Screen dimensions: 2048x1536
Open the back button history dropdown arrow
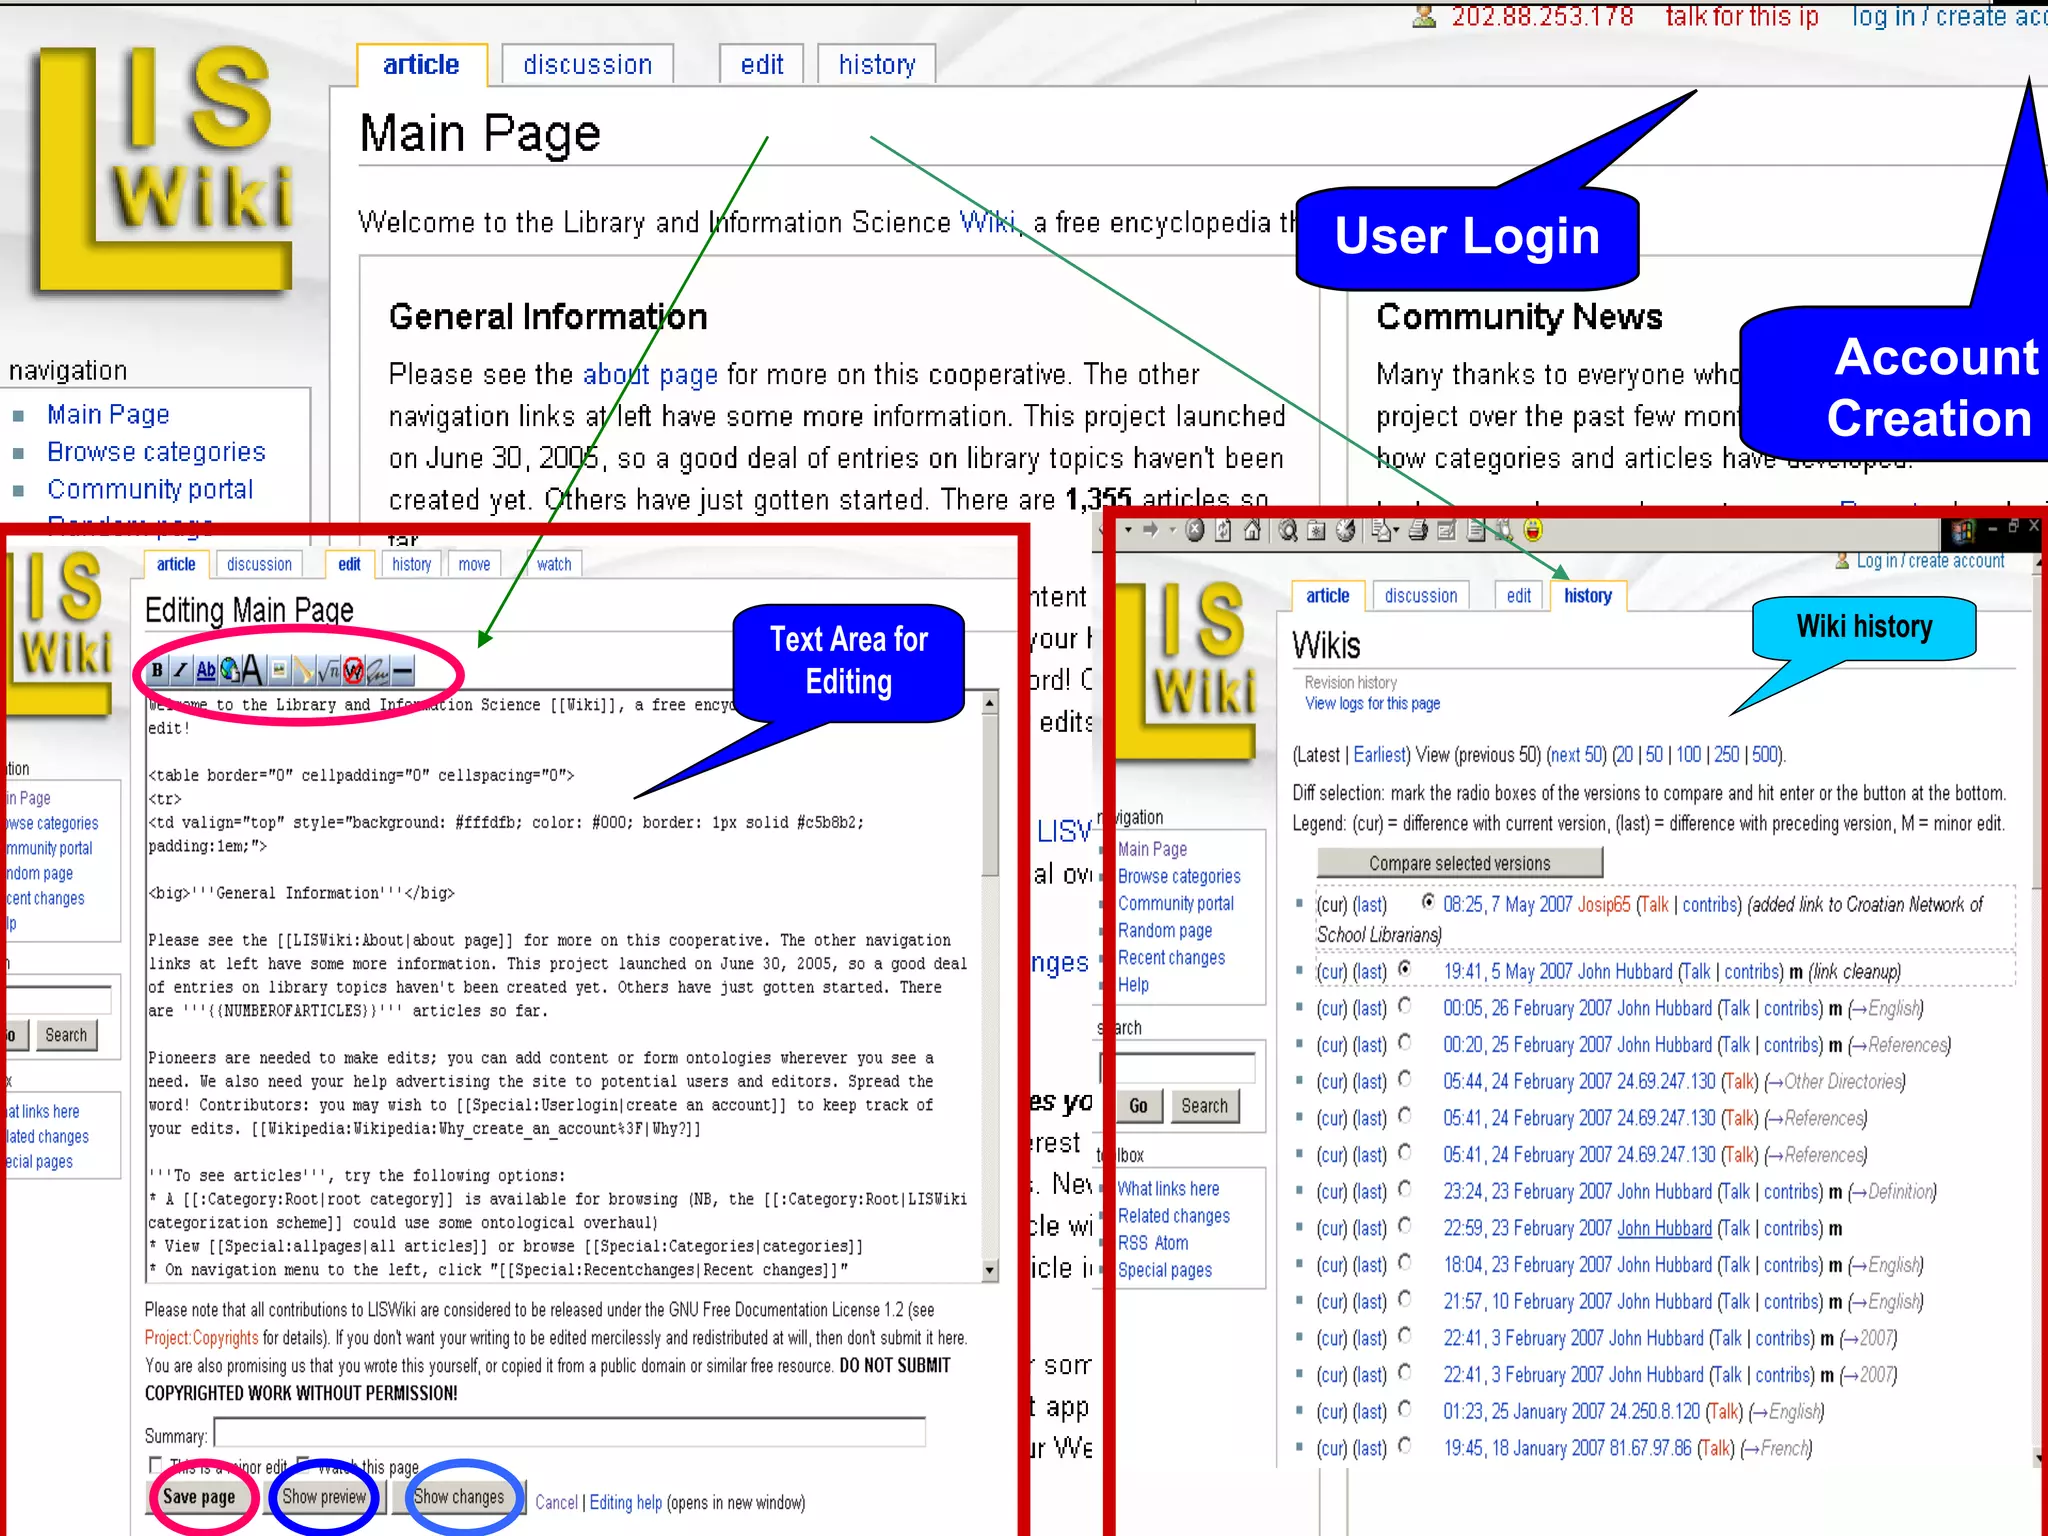1128,530
